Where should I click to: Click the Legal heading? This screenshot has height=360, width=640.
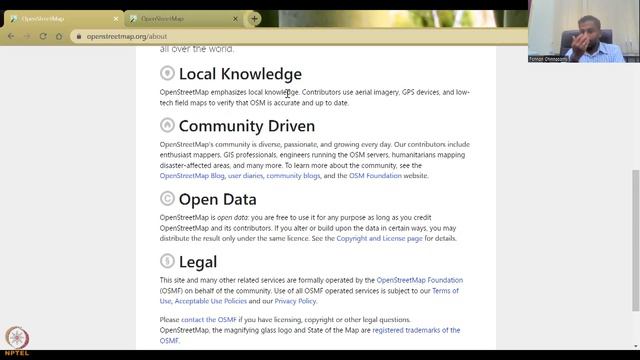198,262
